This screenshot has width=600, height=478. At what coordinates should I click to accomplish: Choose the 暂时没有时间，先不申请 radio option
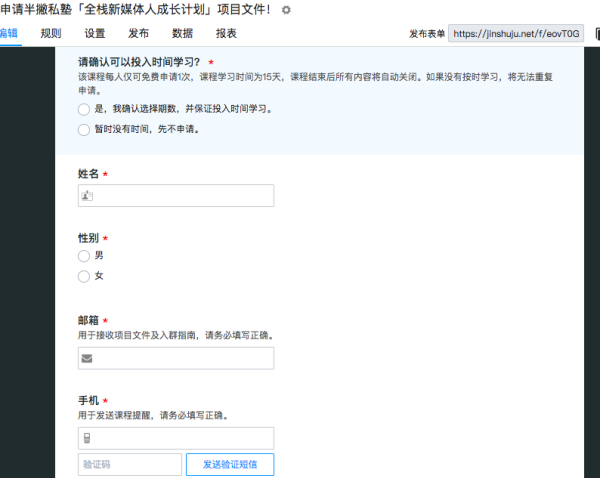[84, 129]
